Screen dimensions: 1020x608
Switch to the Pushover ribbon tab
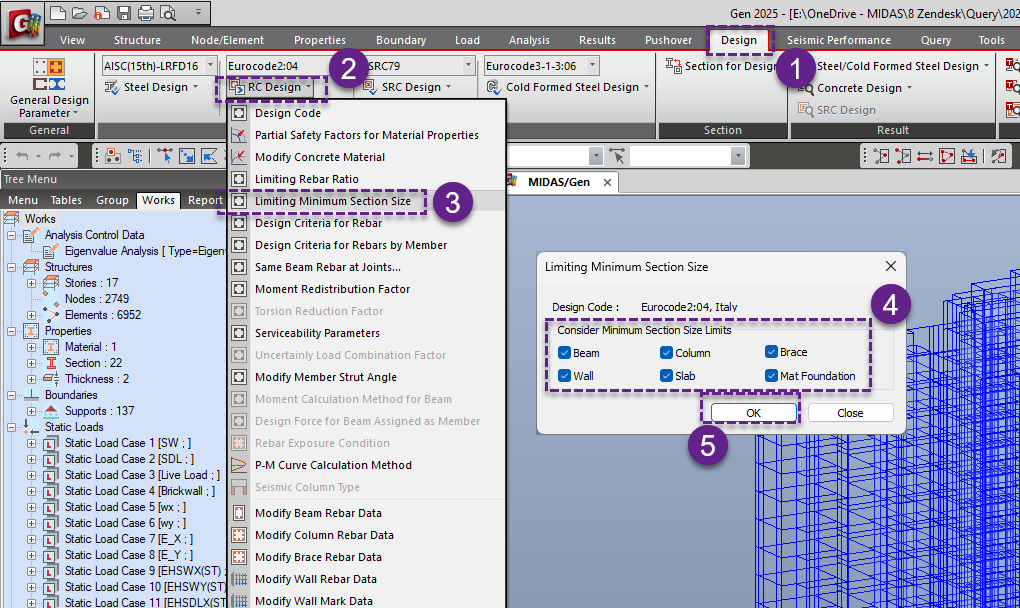668,40
